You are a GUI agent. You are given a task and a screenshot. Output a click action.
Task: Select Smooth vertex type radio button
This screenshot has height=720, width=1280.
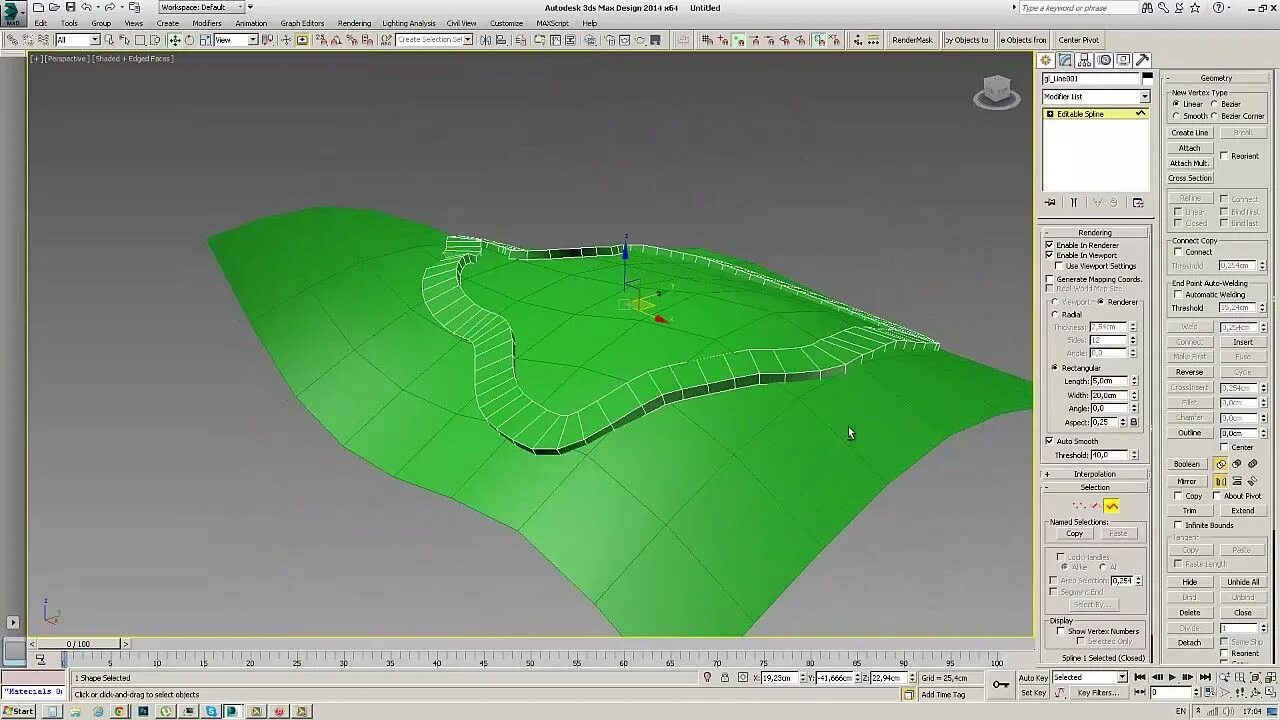[1176, 116]
